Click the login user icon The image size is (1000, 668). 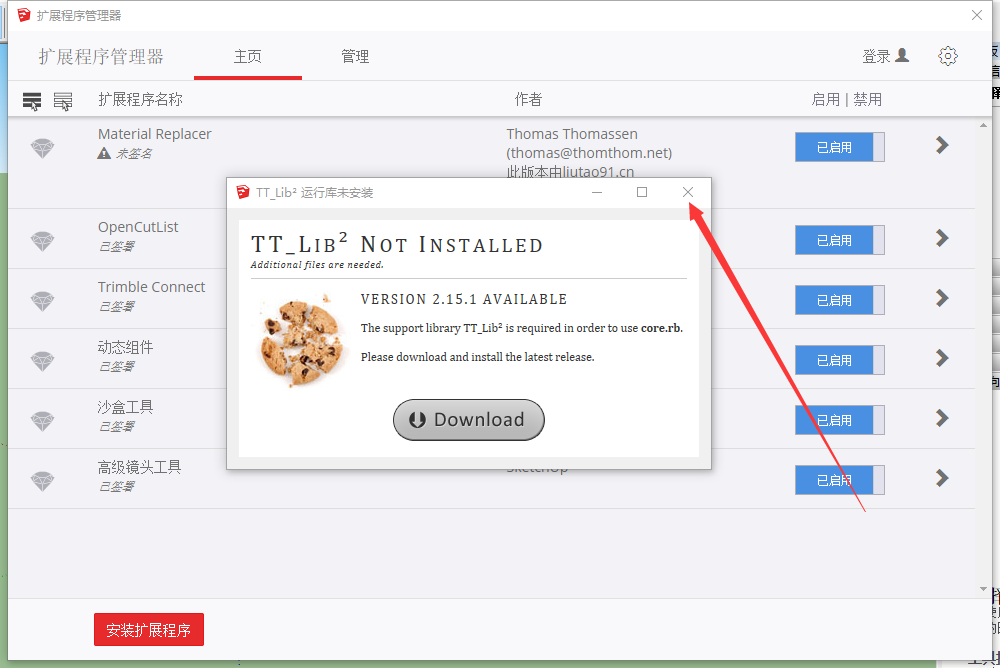click(x=902, y=56)
